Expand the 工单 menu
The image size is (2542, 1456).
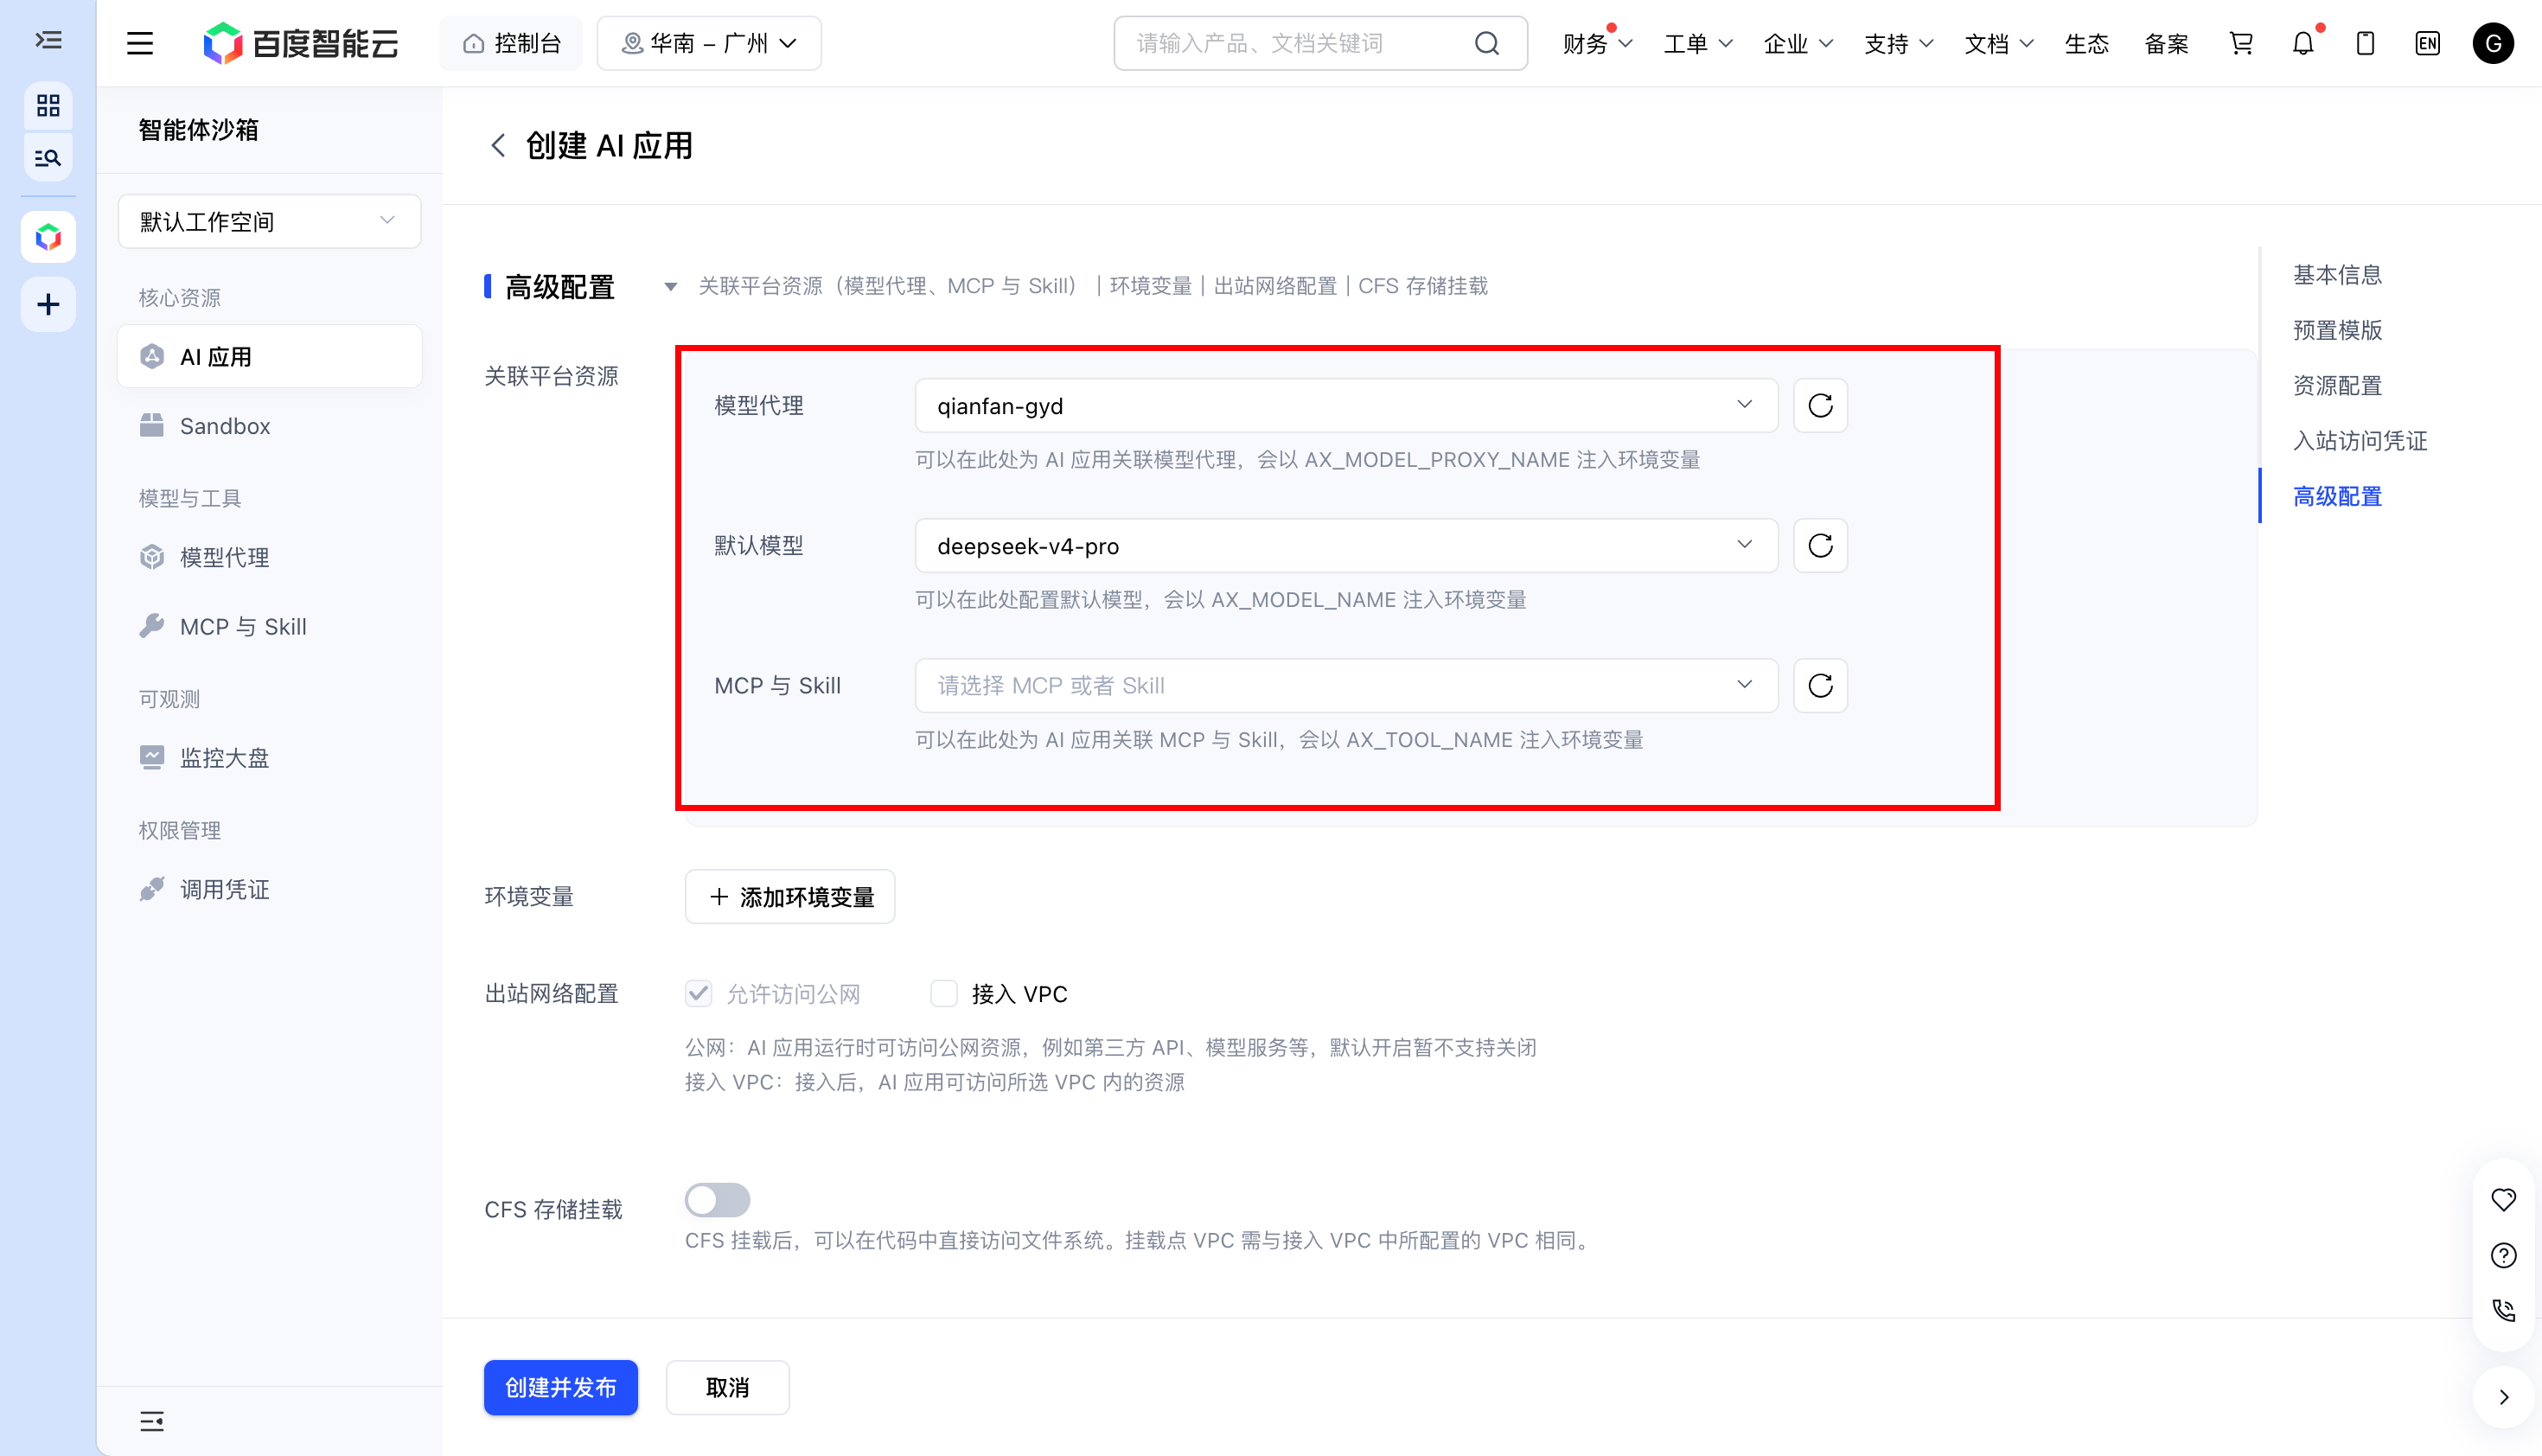1697,43
